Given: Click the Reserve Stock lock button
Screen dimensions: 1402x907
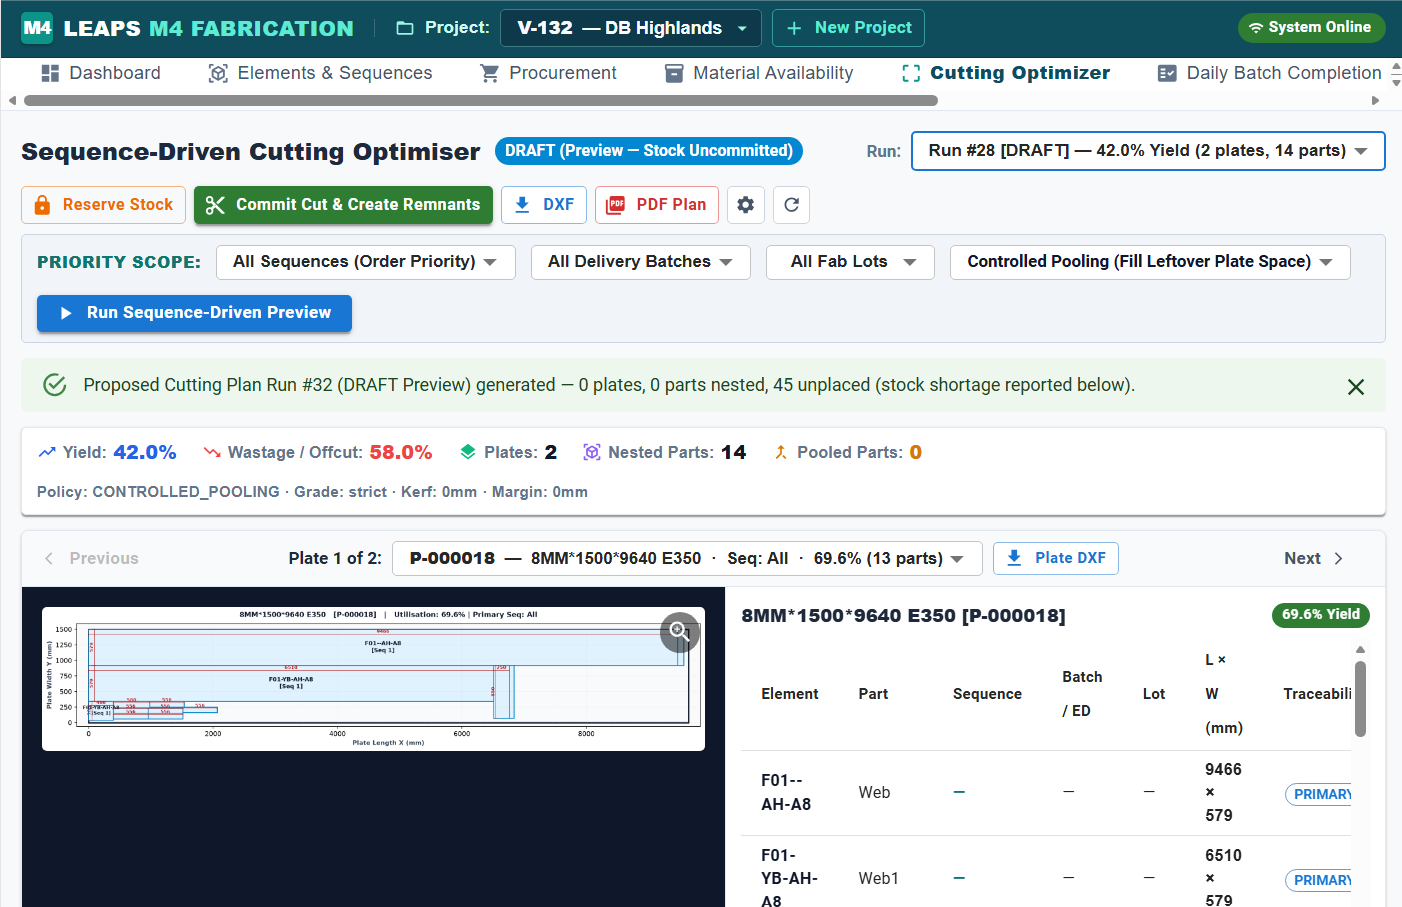Looking at the screenshot, I should (103, 205).
